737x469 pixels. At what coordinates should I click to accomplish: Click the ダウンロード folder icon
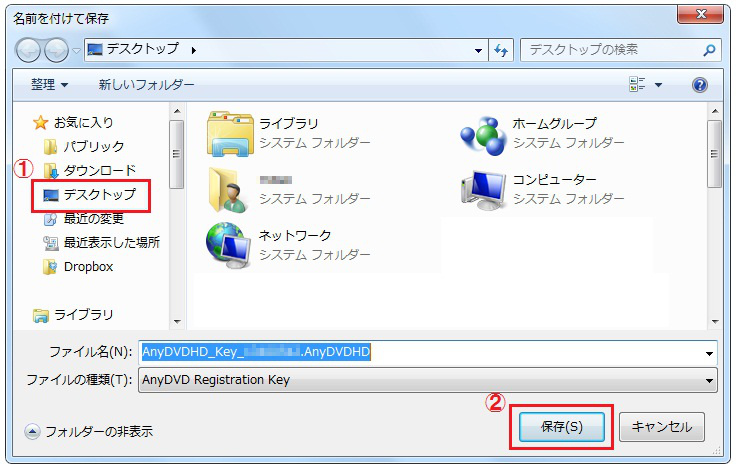(x=51, y=171)
